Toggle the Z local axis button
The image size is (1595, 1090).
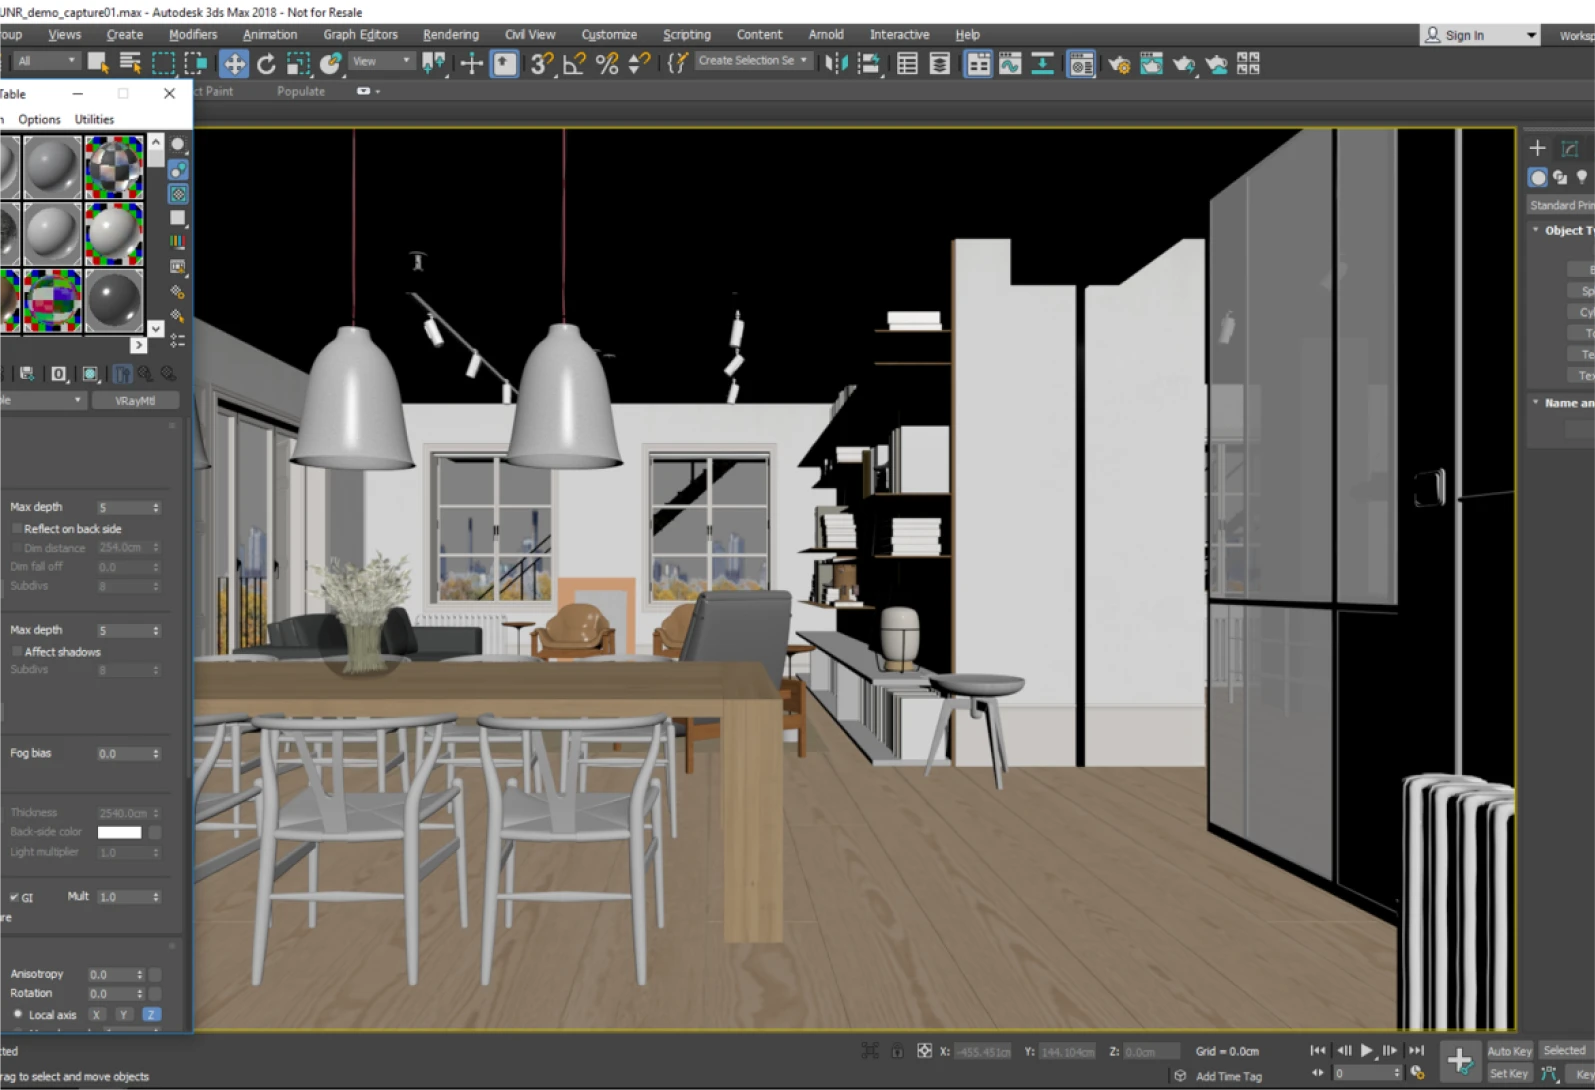point(151,1014)
